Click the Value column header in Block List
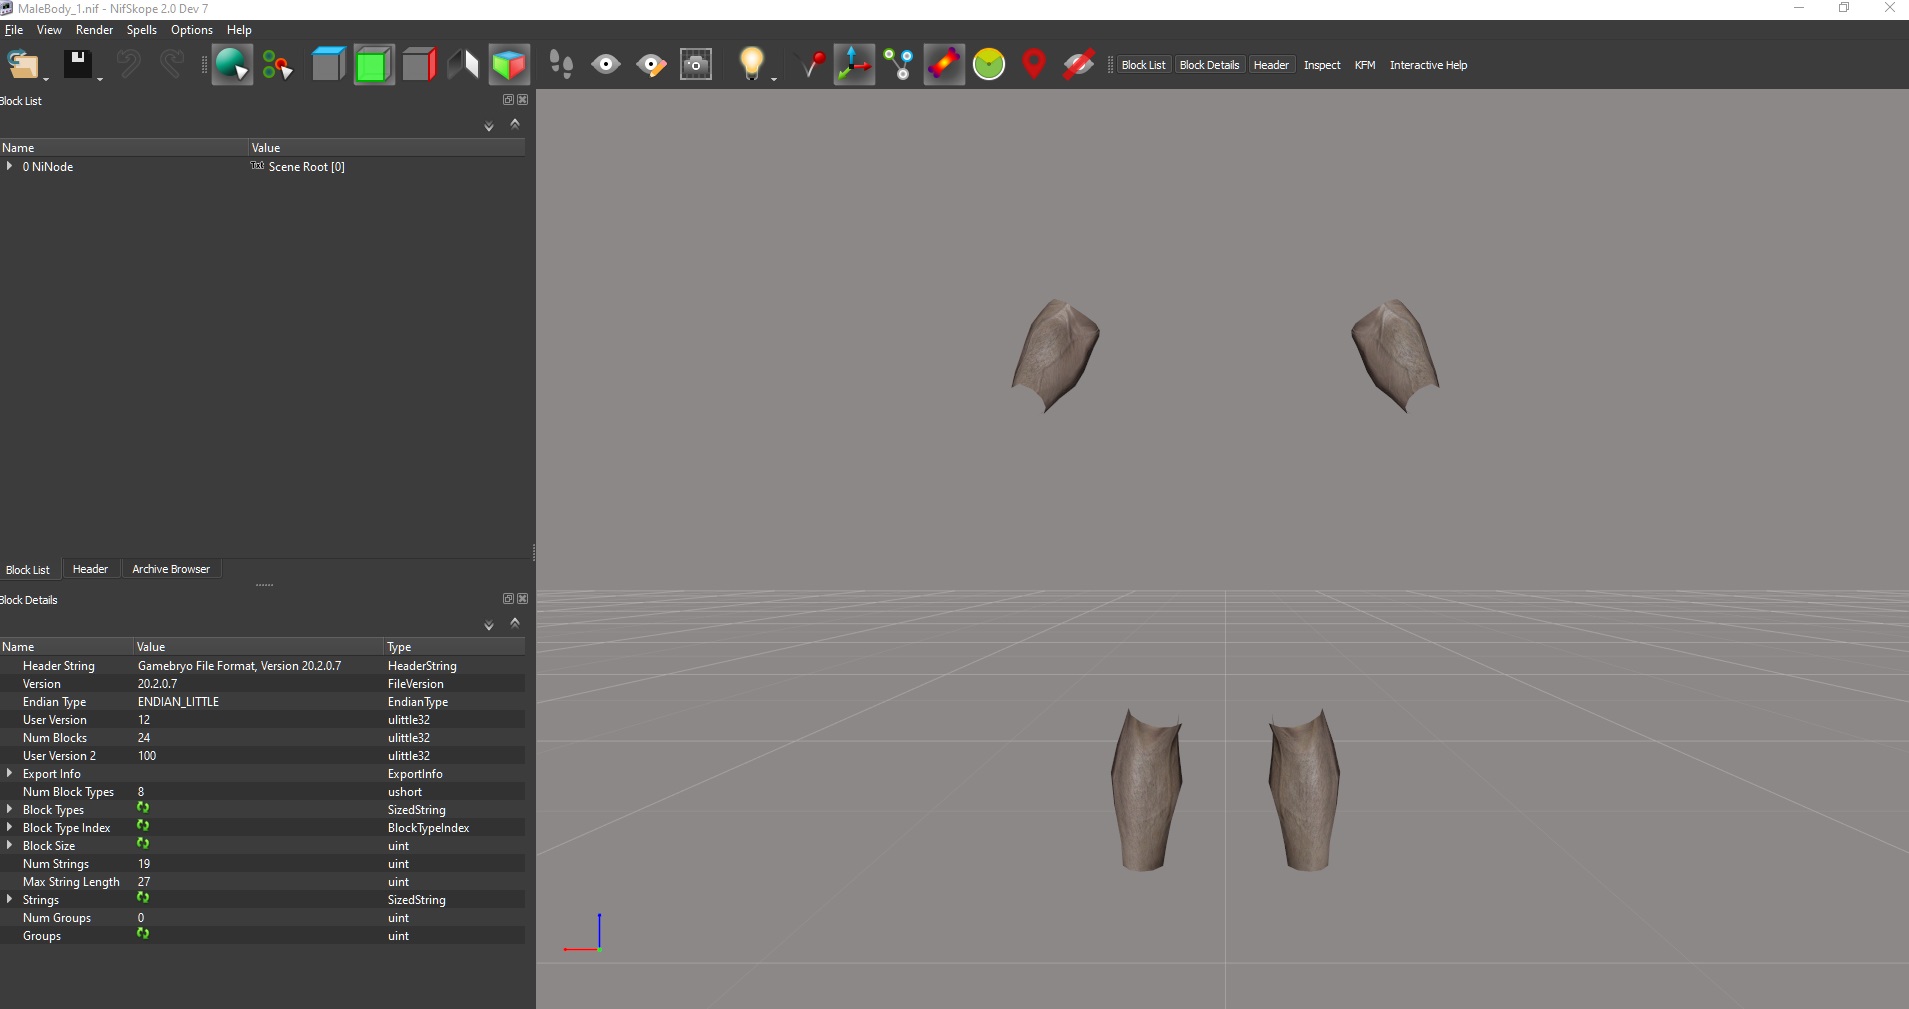 pos(266,148)
